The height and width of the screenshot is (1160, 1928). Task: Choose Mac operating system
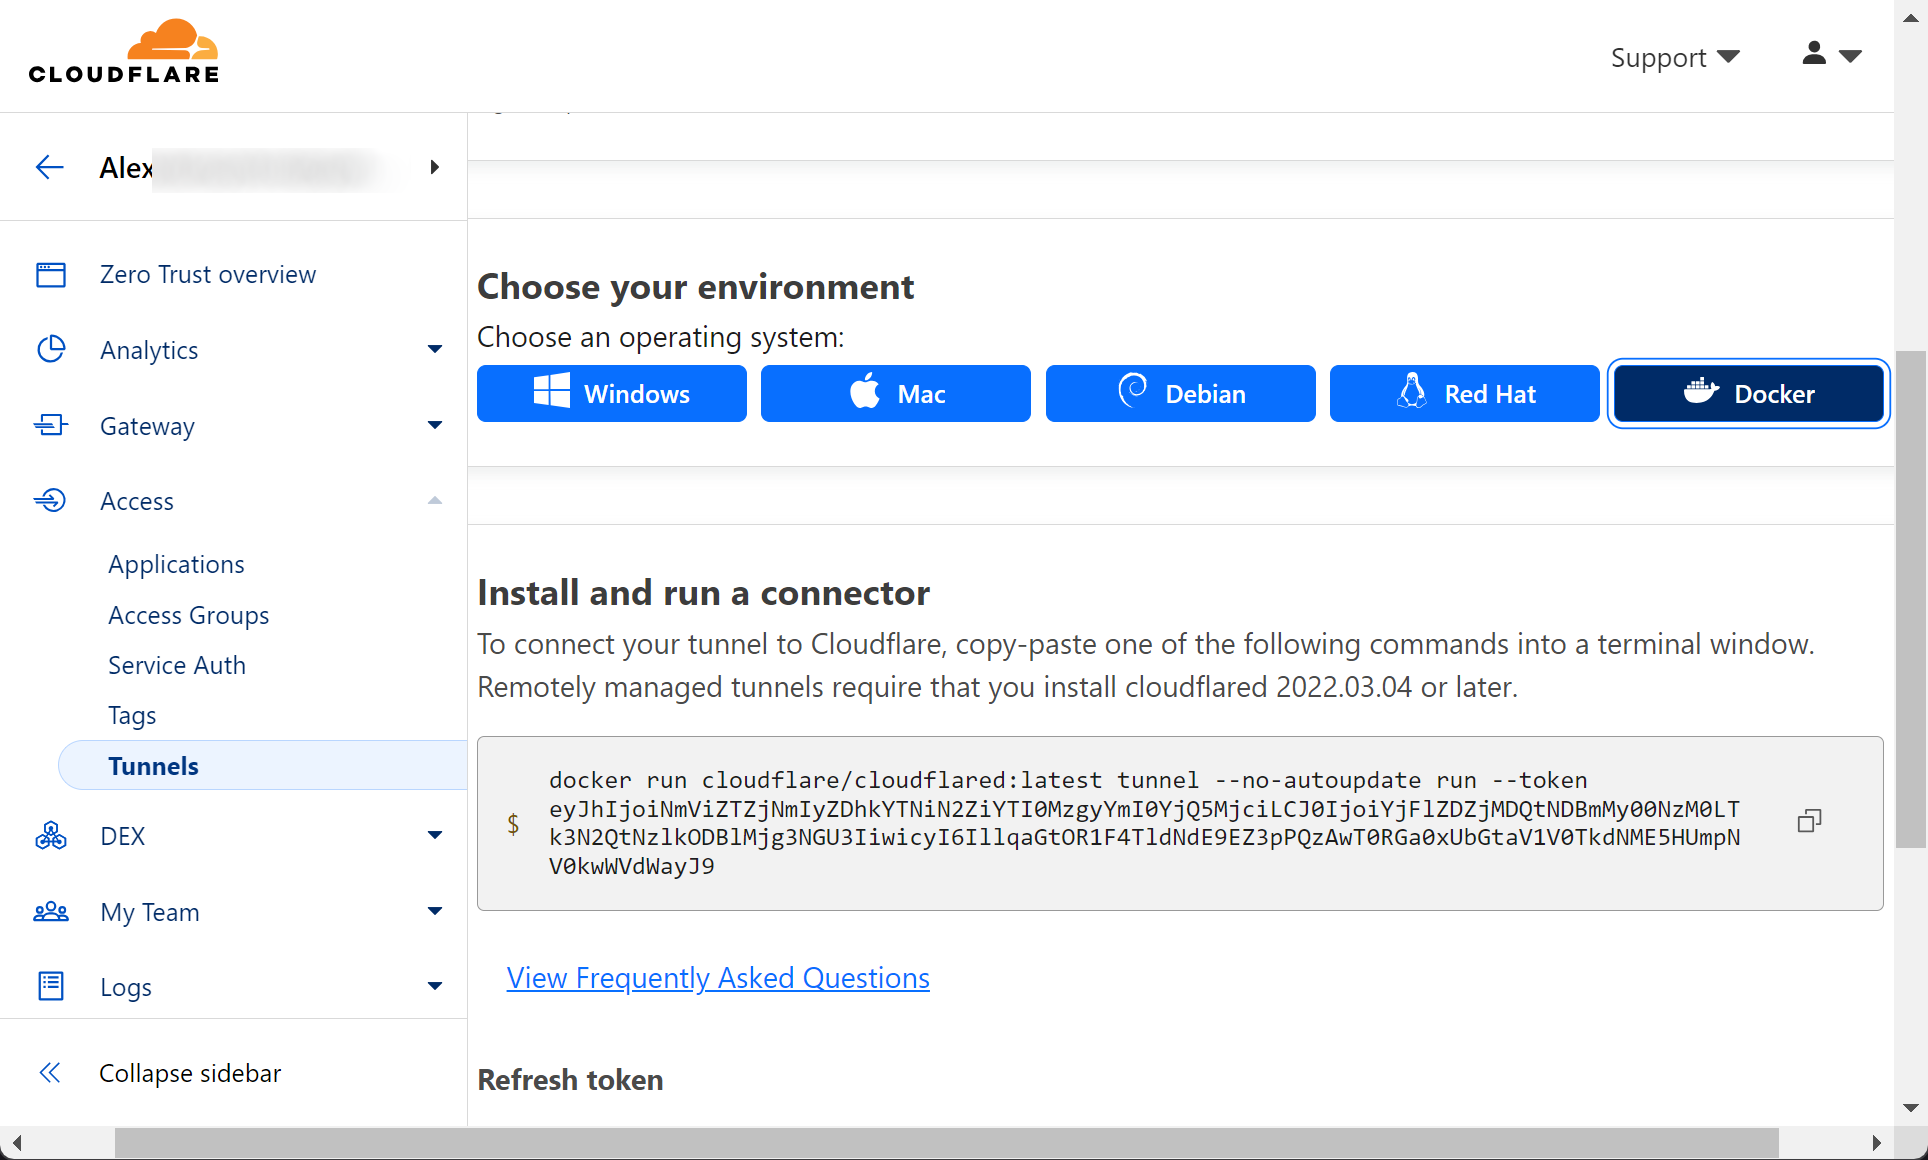tap(896, 393)
